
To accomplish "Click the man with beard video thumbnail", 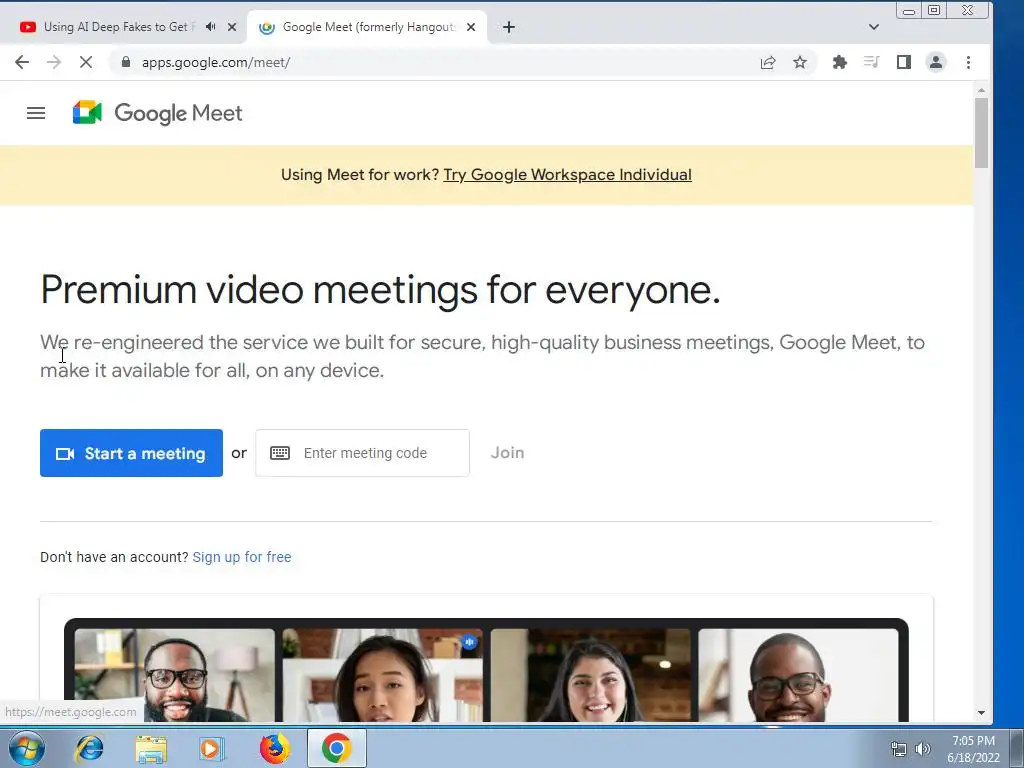I will coord(174,675).
